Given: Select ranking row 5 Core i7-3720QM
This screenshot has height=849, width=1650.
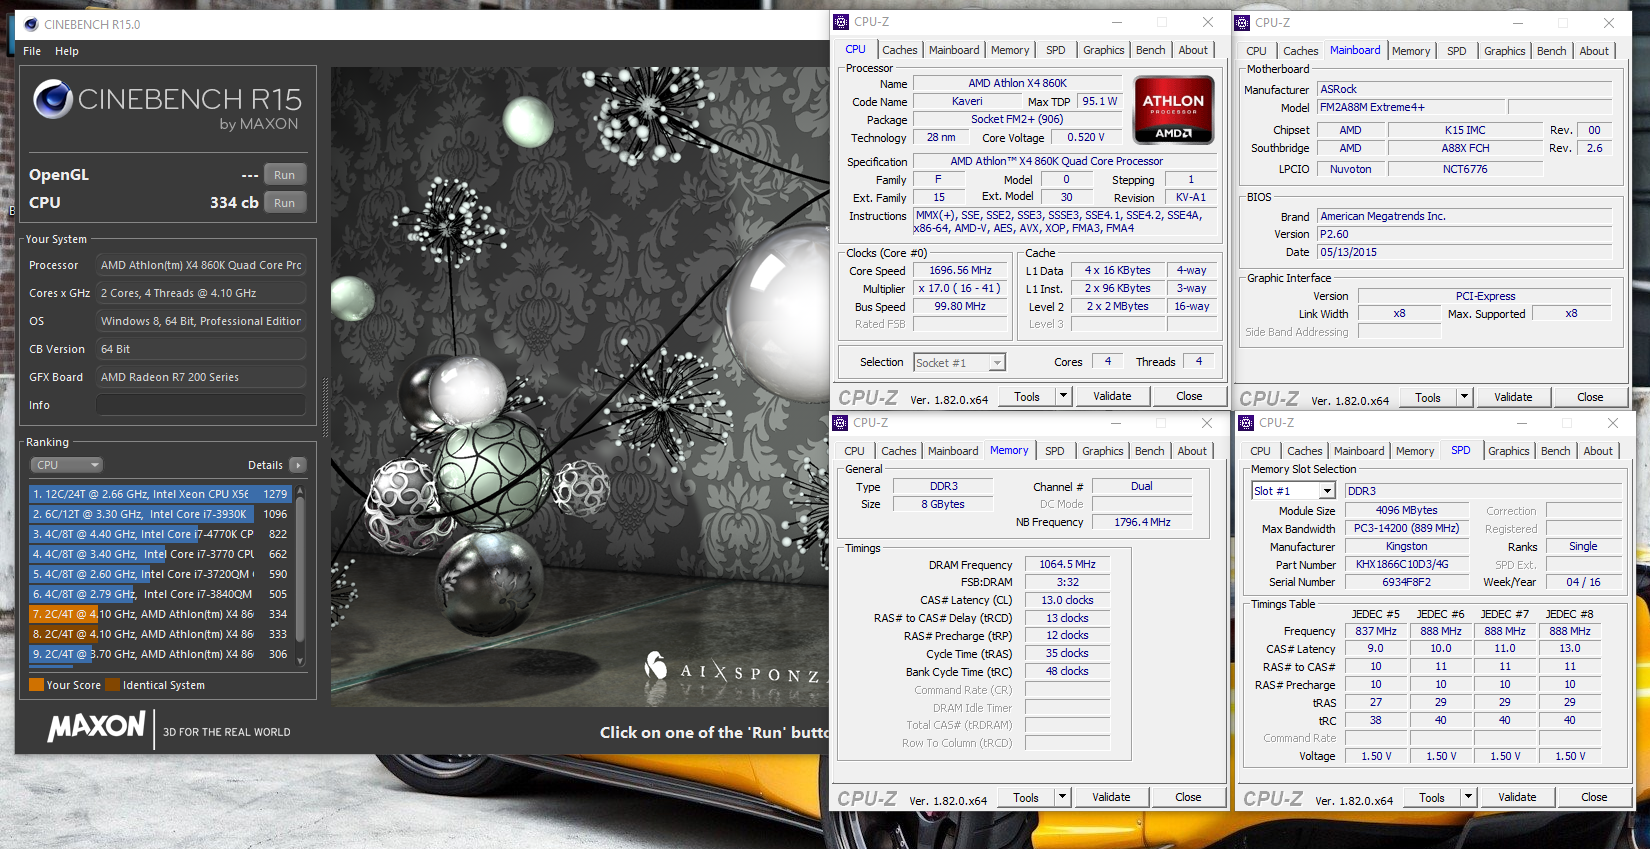Looking at the screenshot, I should tap(161, 574).
